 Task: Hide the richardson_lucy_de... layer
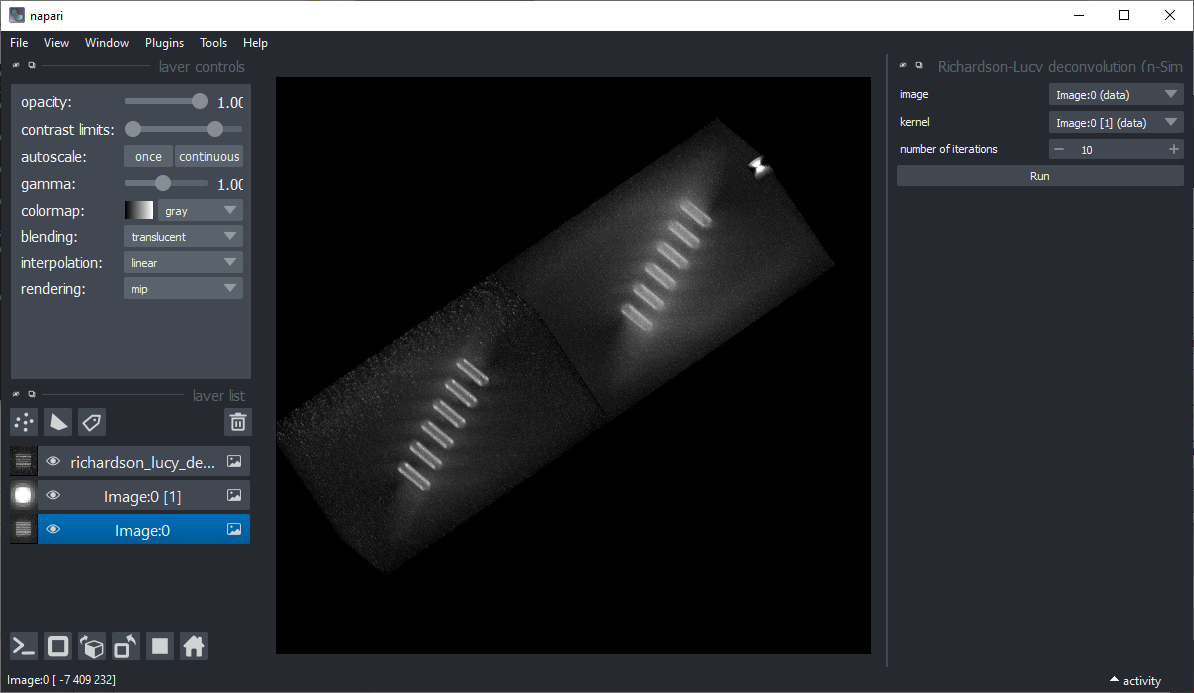(53, 461)
